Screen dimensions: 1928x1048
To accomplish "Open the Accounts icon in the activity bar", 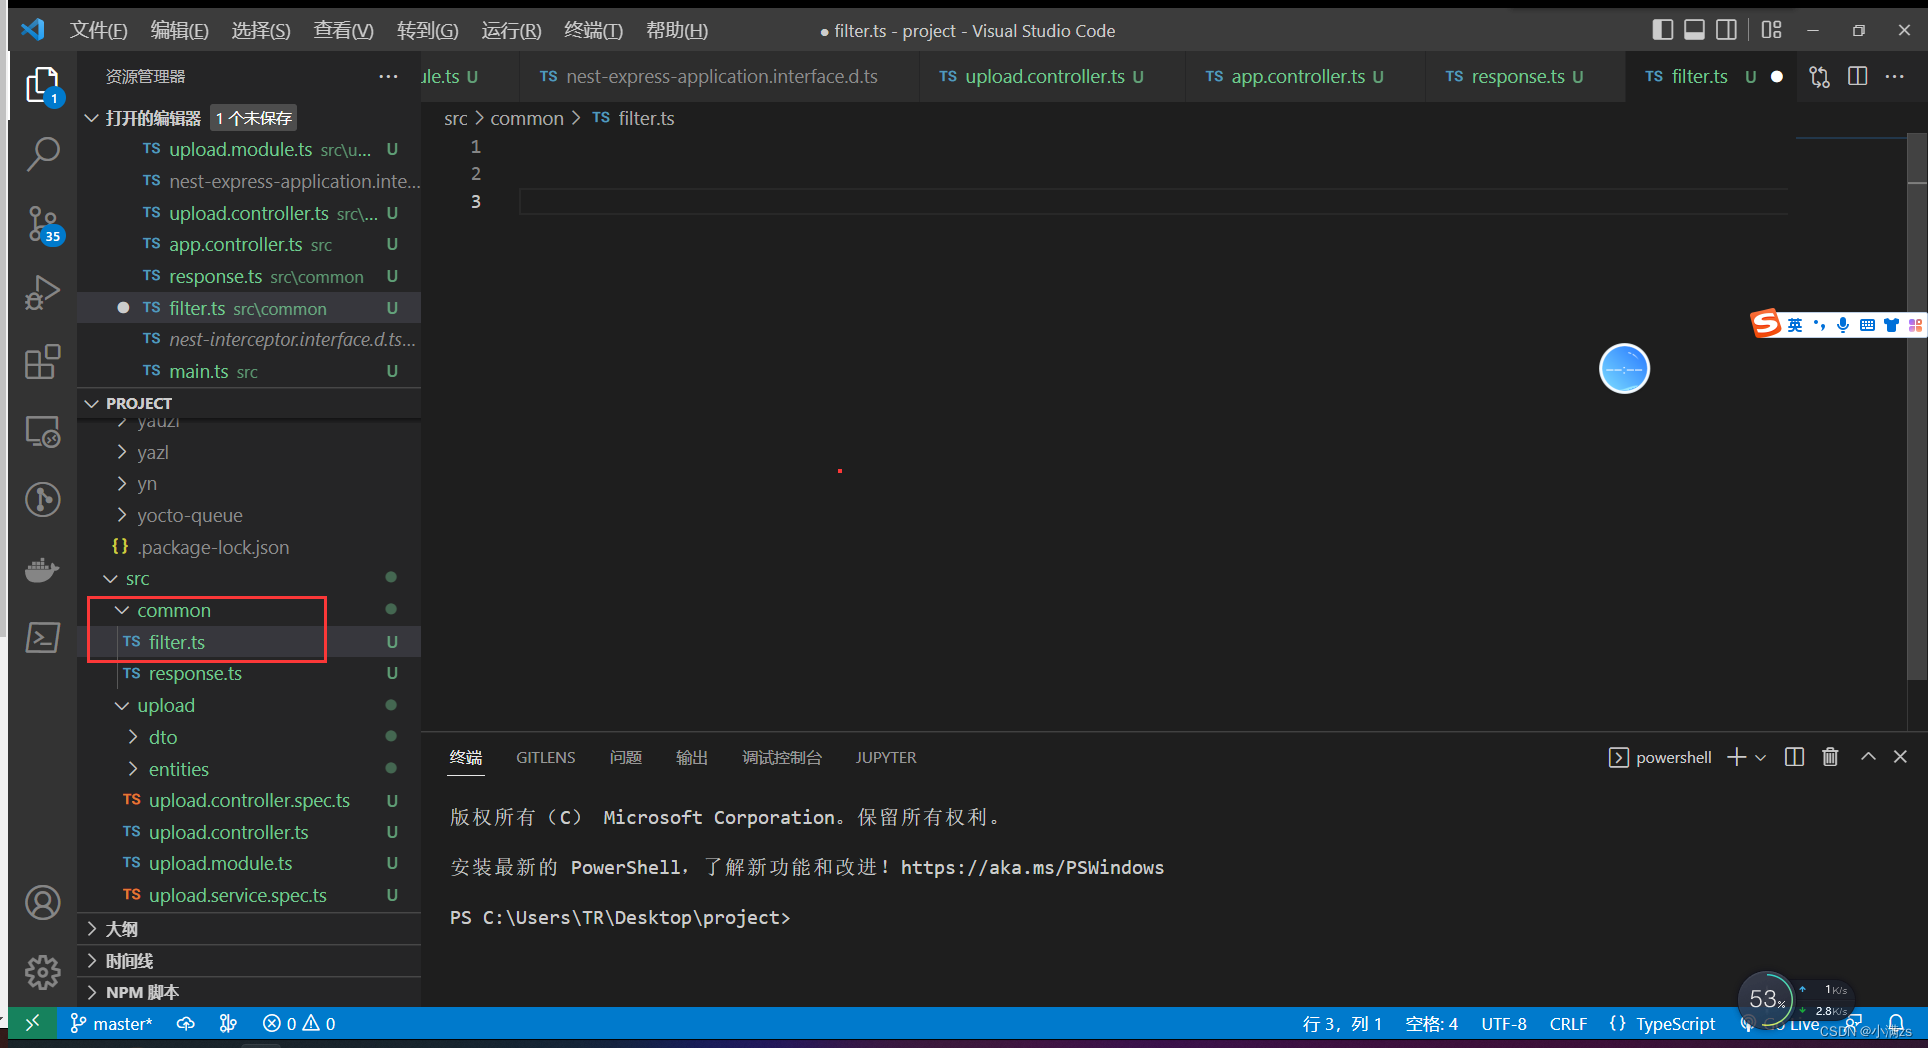I will click(x=42, y=902).
